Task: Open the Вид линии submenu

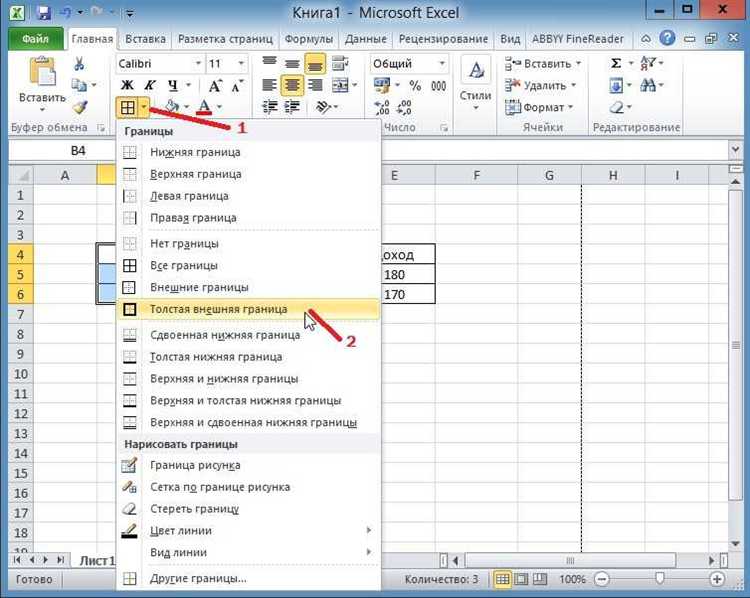Action: (x=248, y=552)
